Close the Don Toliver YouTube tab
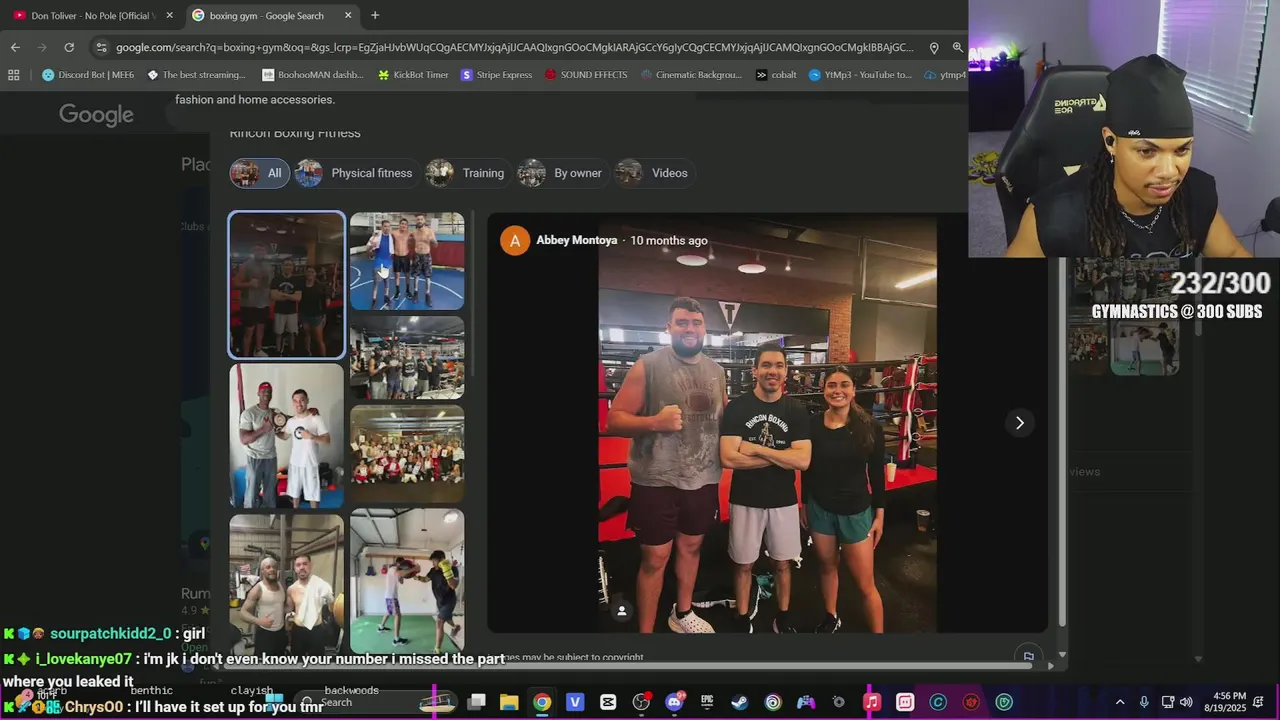 tap(169, 15)
